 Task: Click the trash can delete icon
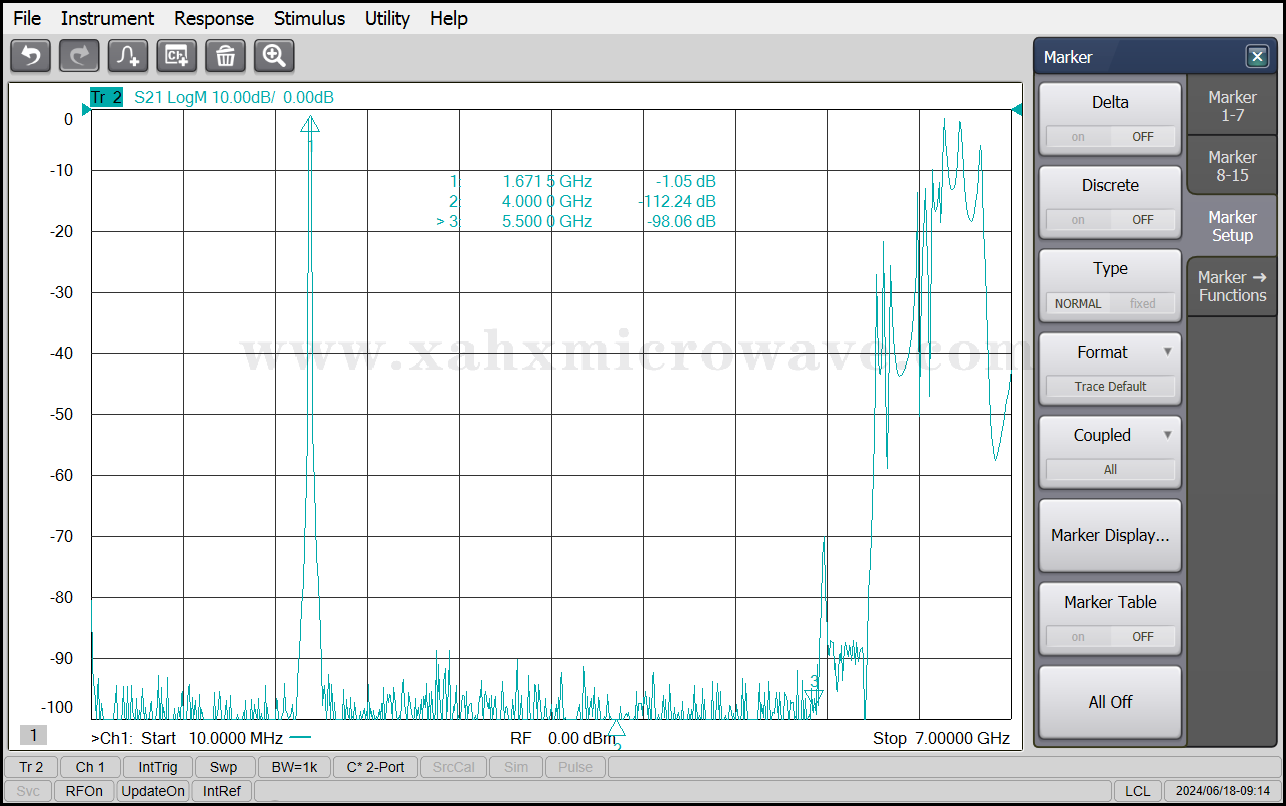tap(225, 56)
